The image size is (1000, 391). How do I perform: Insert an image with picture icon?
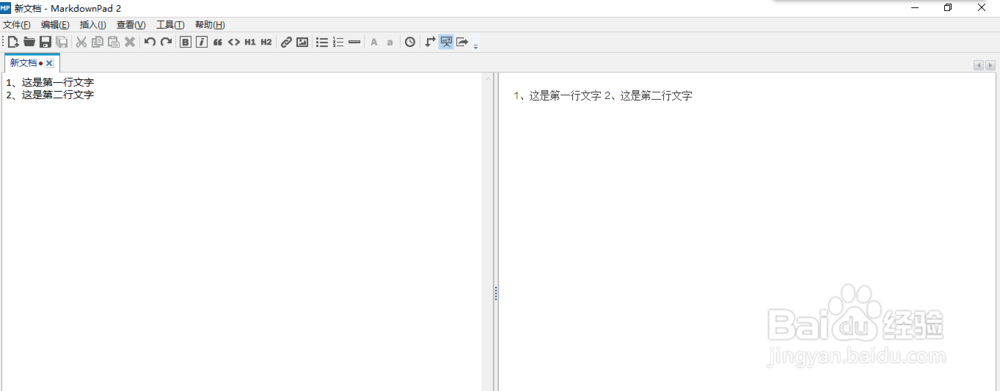click(x=302, y=42)
